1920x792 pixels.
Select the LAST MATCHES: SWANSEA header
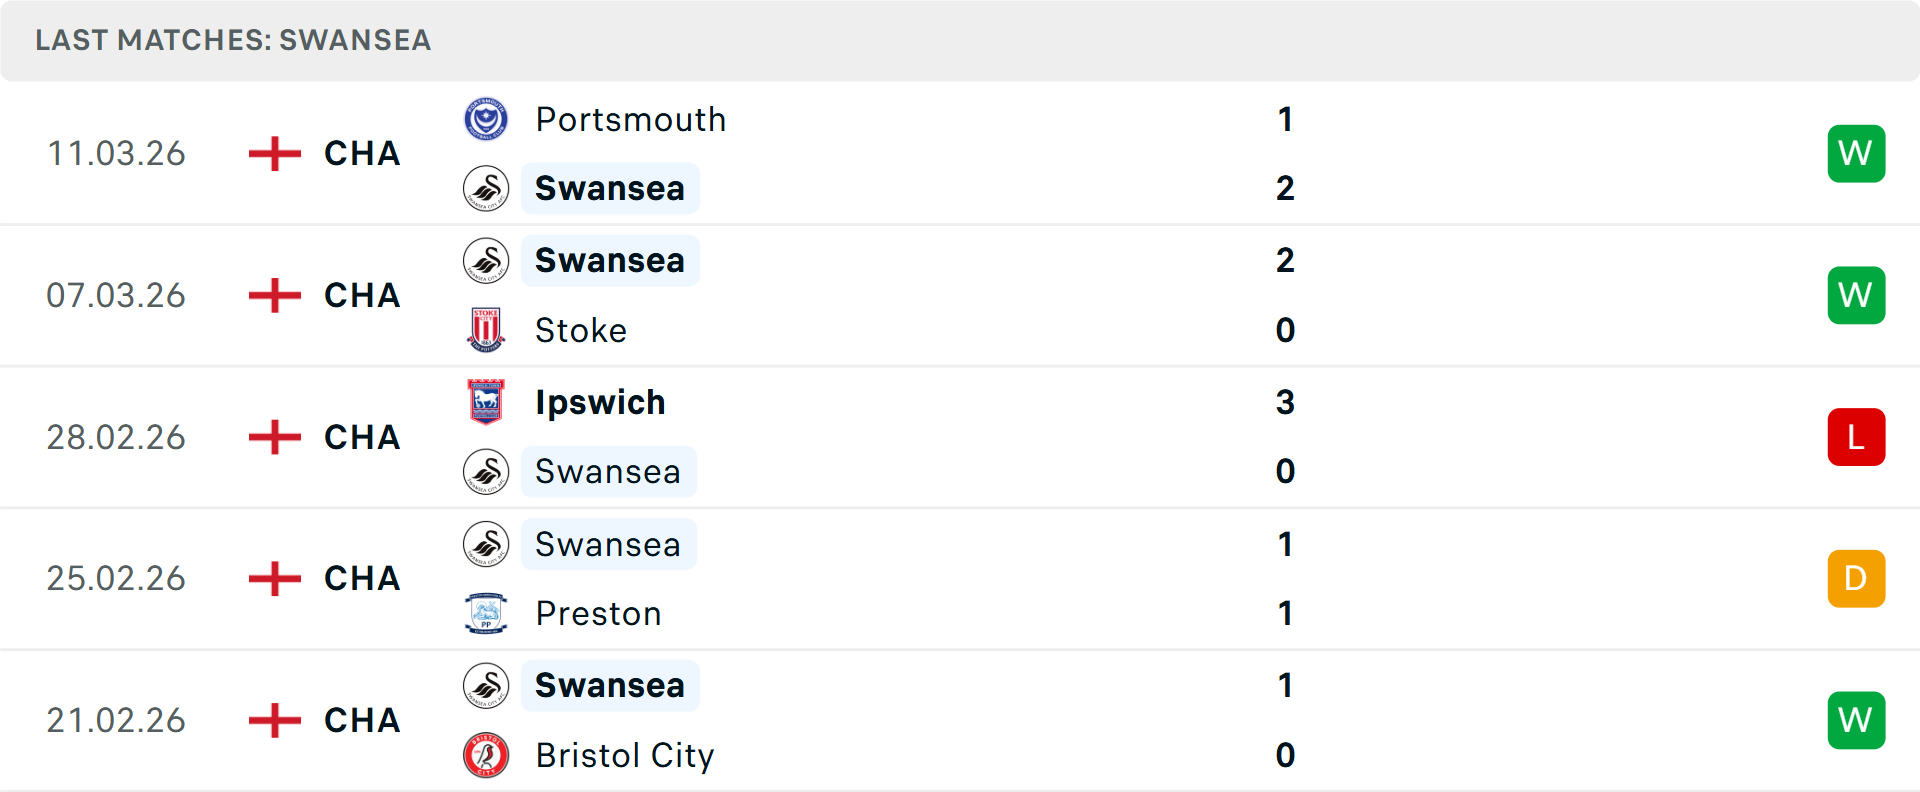tap(232, 40)
